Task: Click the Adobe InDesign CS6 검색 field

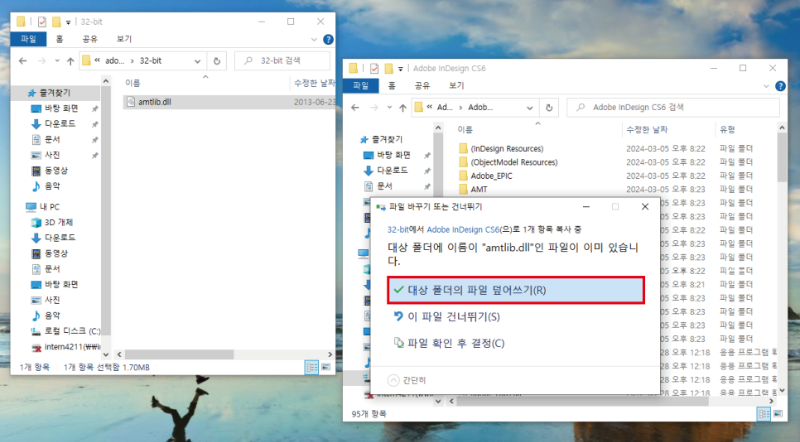Action: click(673, 107)
